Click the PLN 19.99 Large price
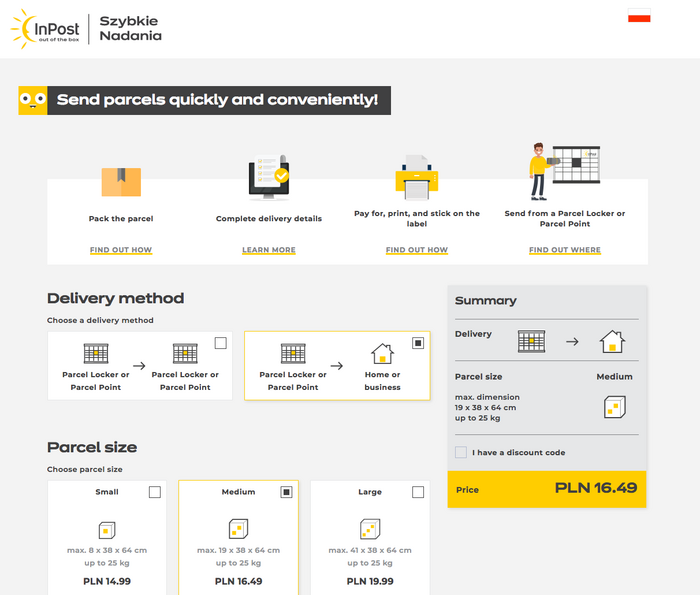Image resolution: width=700 pixels, height=595 pixels. (370, 581)
